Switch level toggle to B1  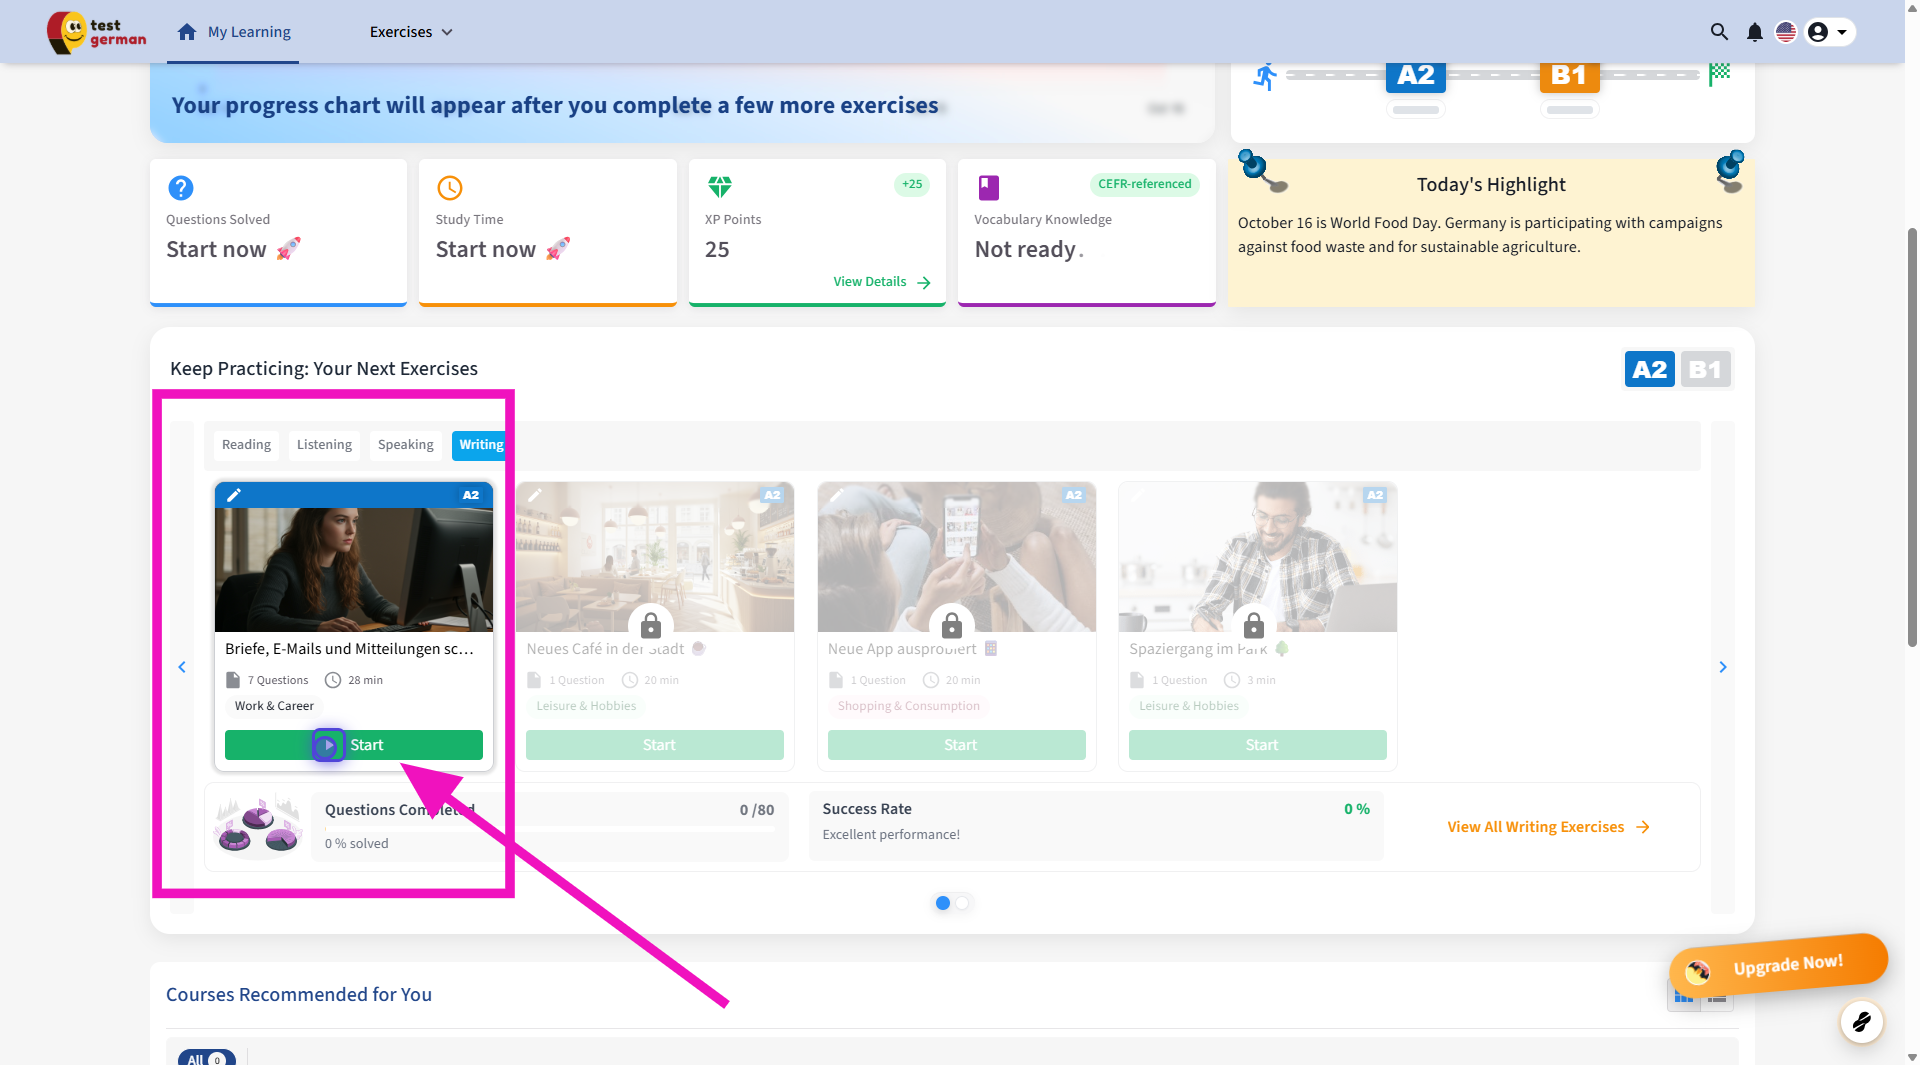pos(1704,370)
